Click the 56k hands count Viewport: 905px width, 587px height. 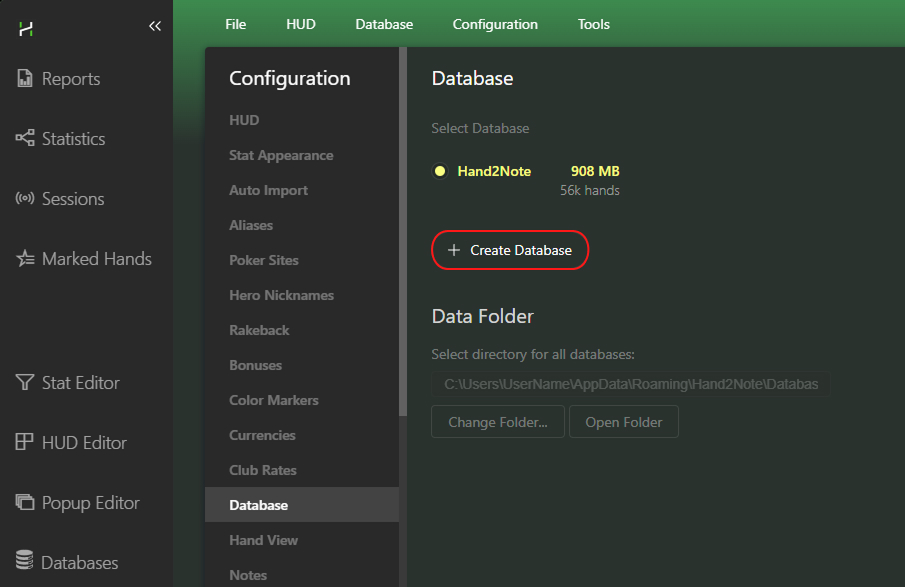coord(589,190)
